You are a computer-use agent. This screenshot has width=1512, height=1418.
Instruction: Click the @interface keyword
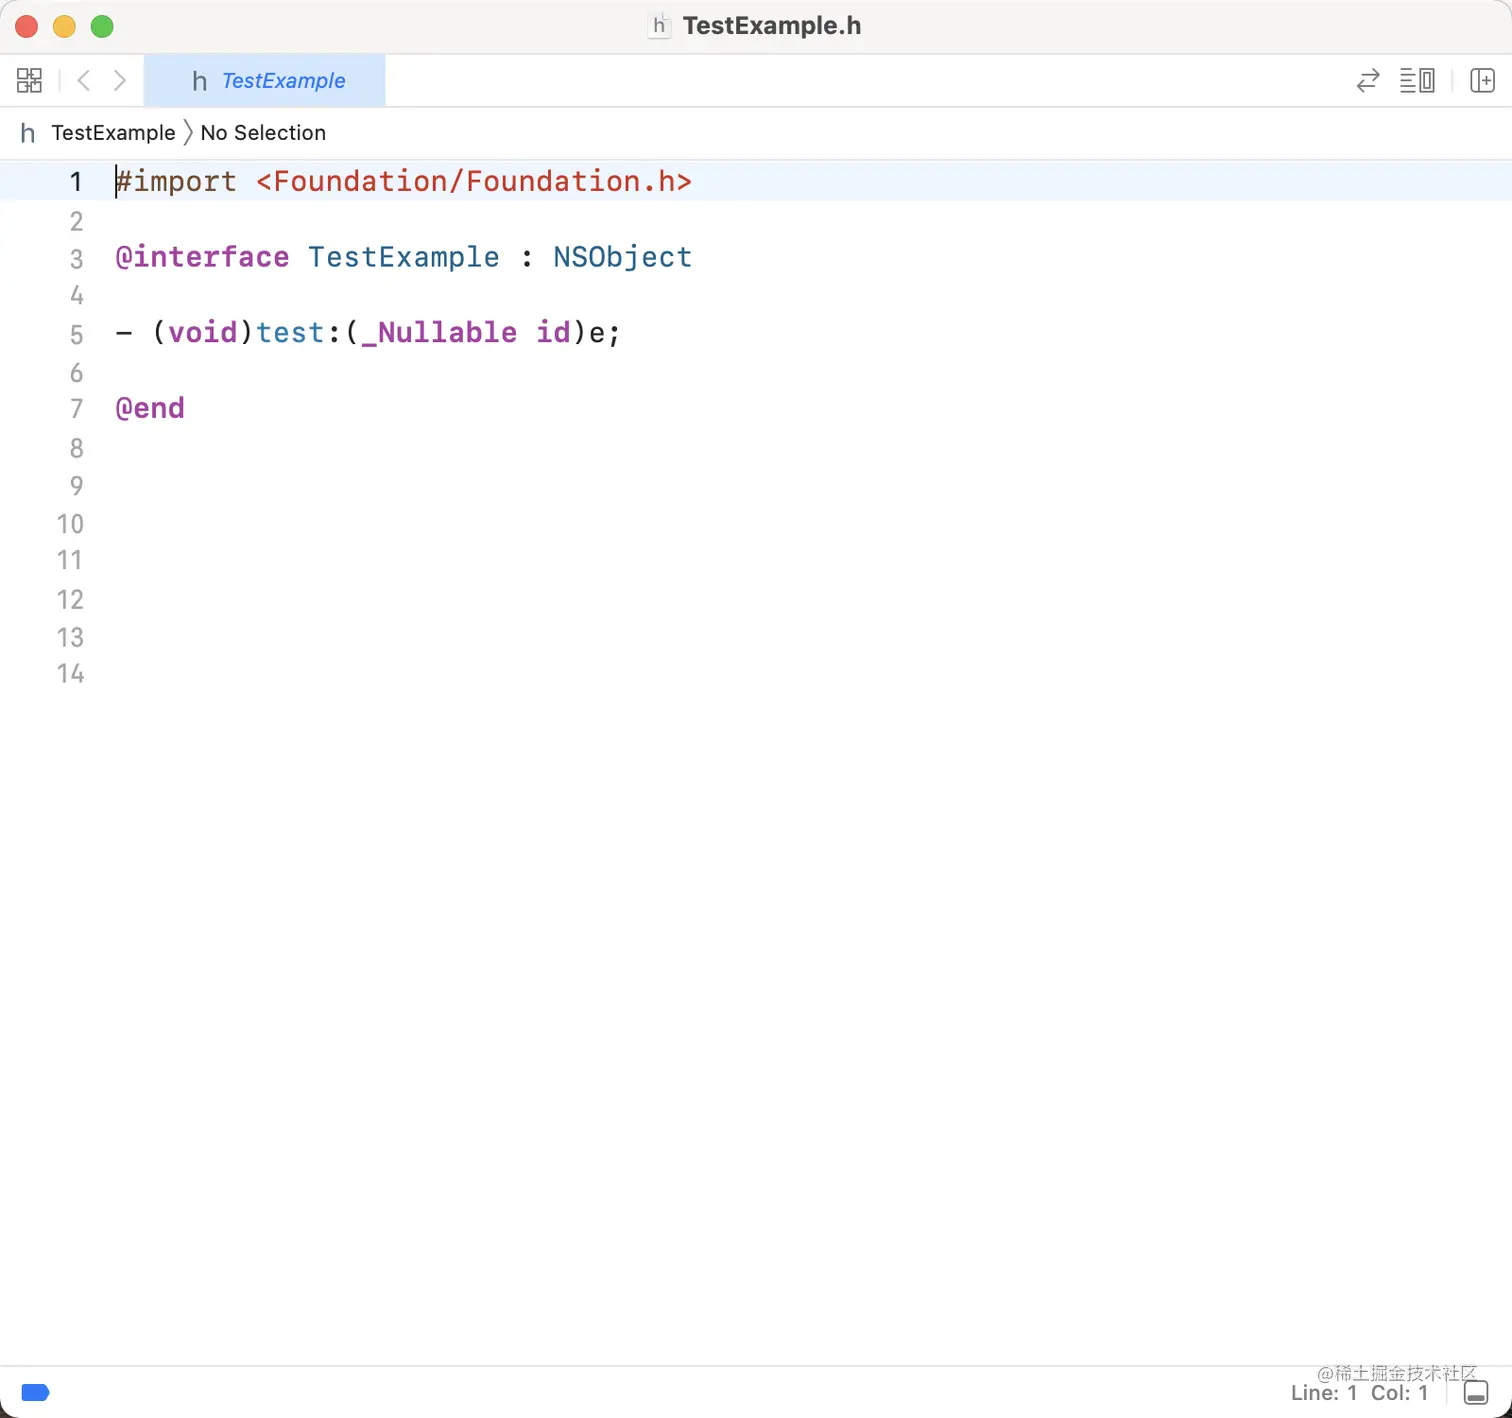click(202, 257)
